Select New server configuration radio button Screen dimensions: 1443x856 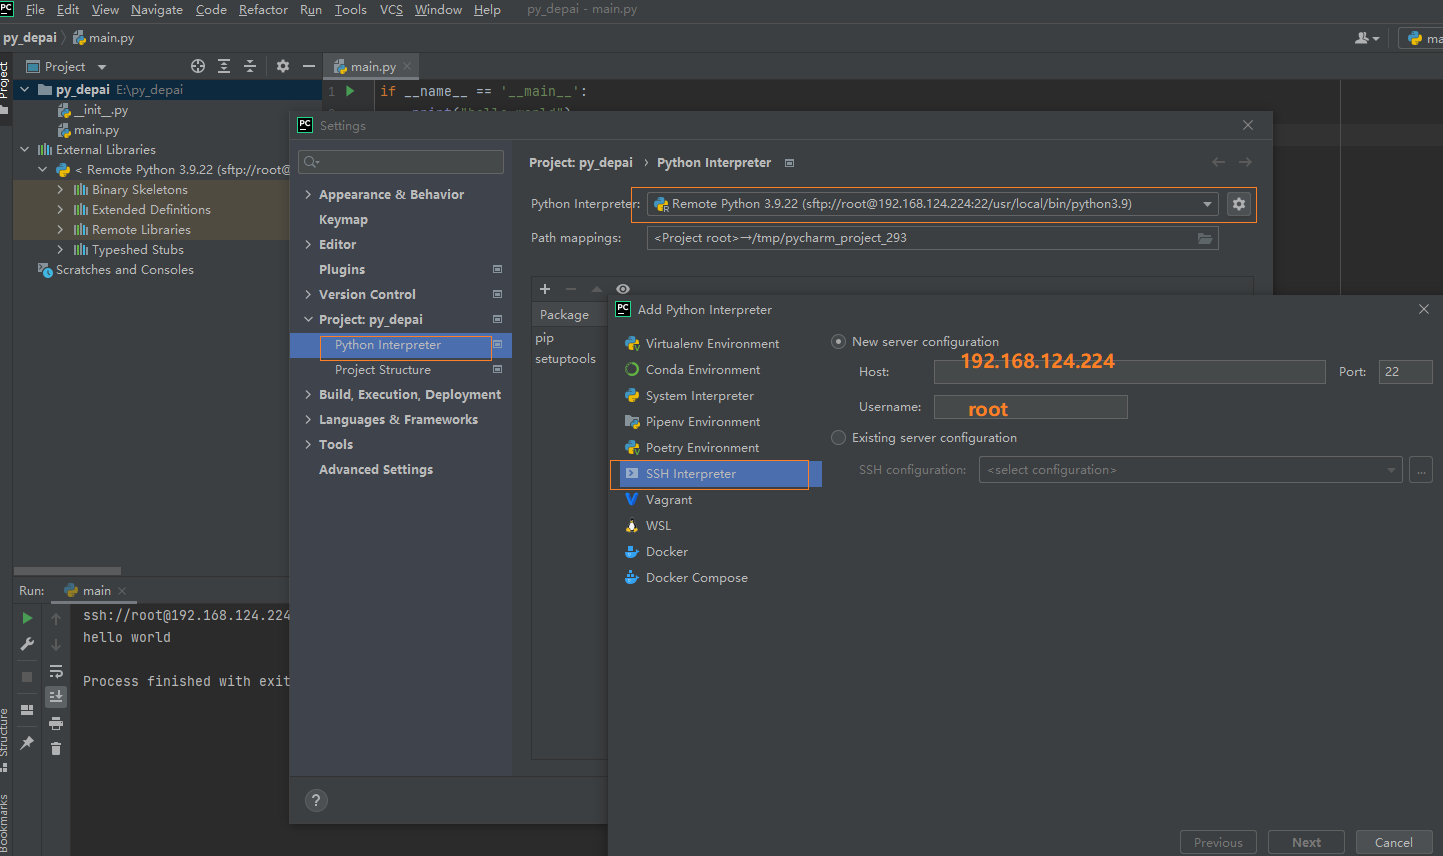click(839, 342)
